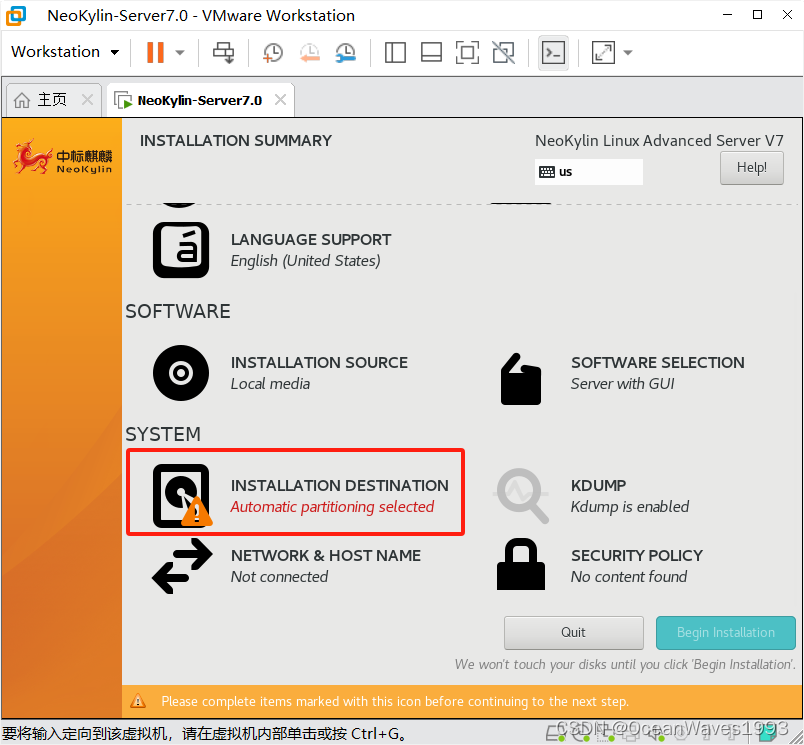804x745 pixels.
Task: Switch to Unity mode
Action: tap(504, 52)
